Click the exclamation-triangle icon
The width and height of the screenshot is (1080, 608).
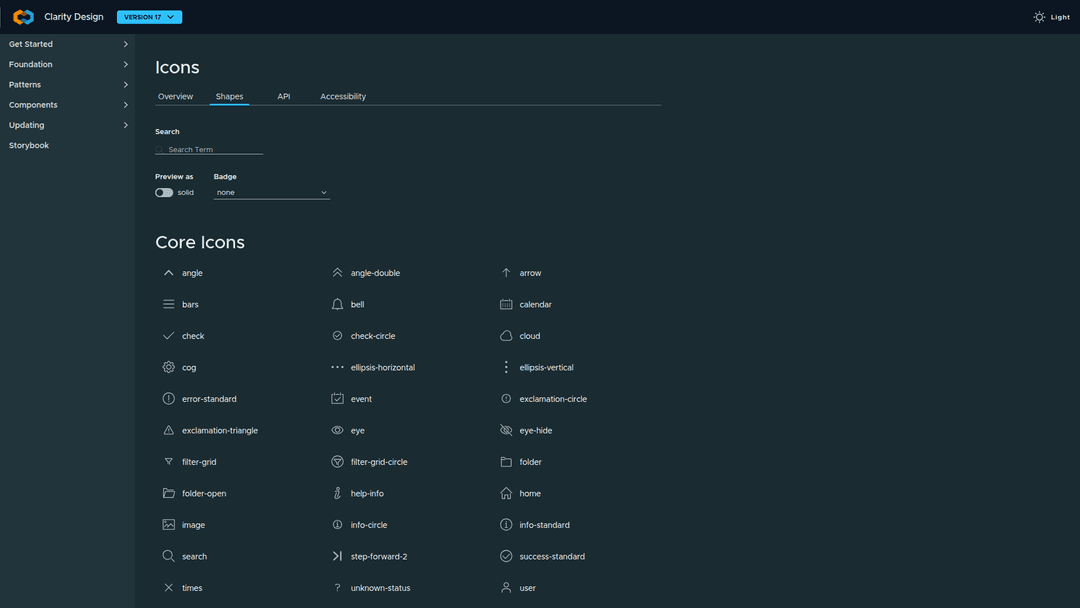168,430
